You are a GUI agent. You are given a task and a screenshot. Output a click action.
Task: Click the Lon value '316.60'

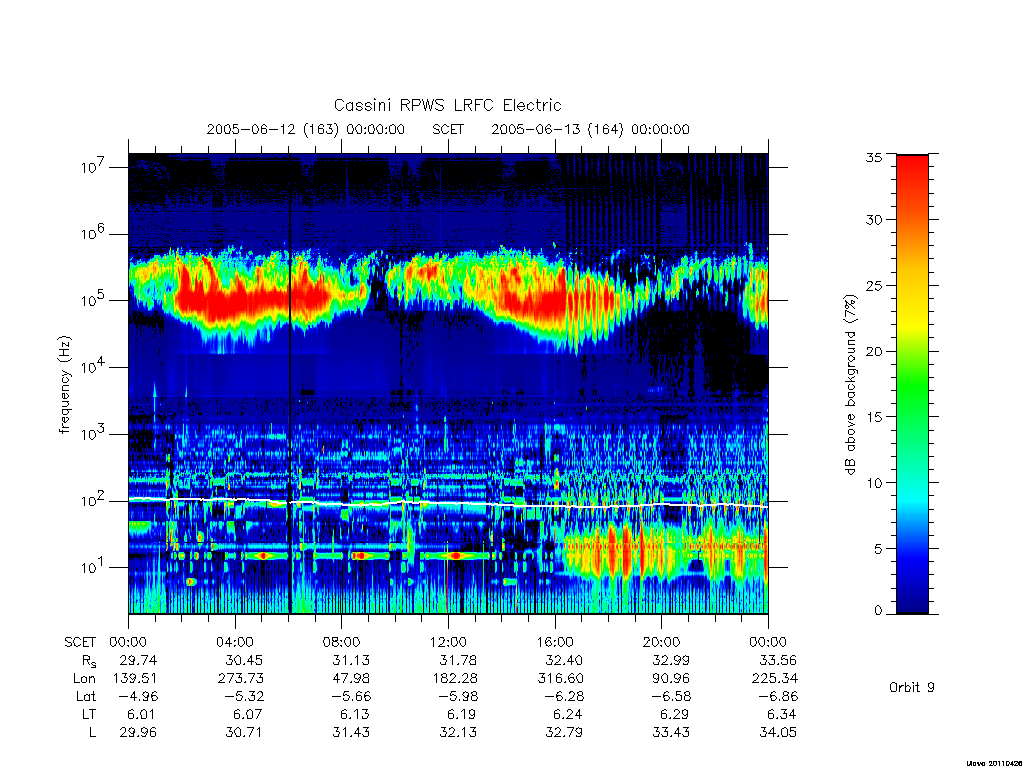point(561,678)
